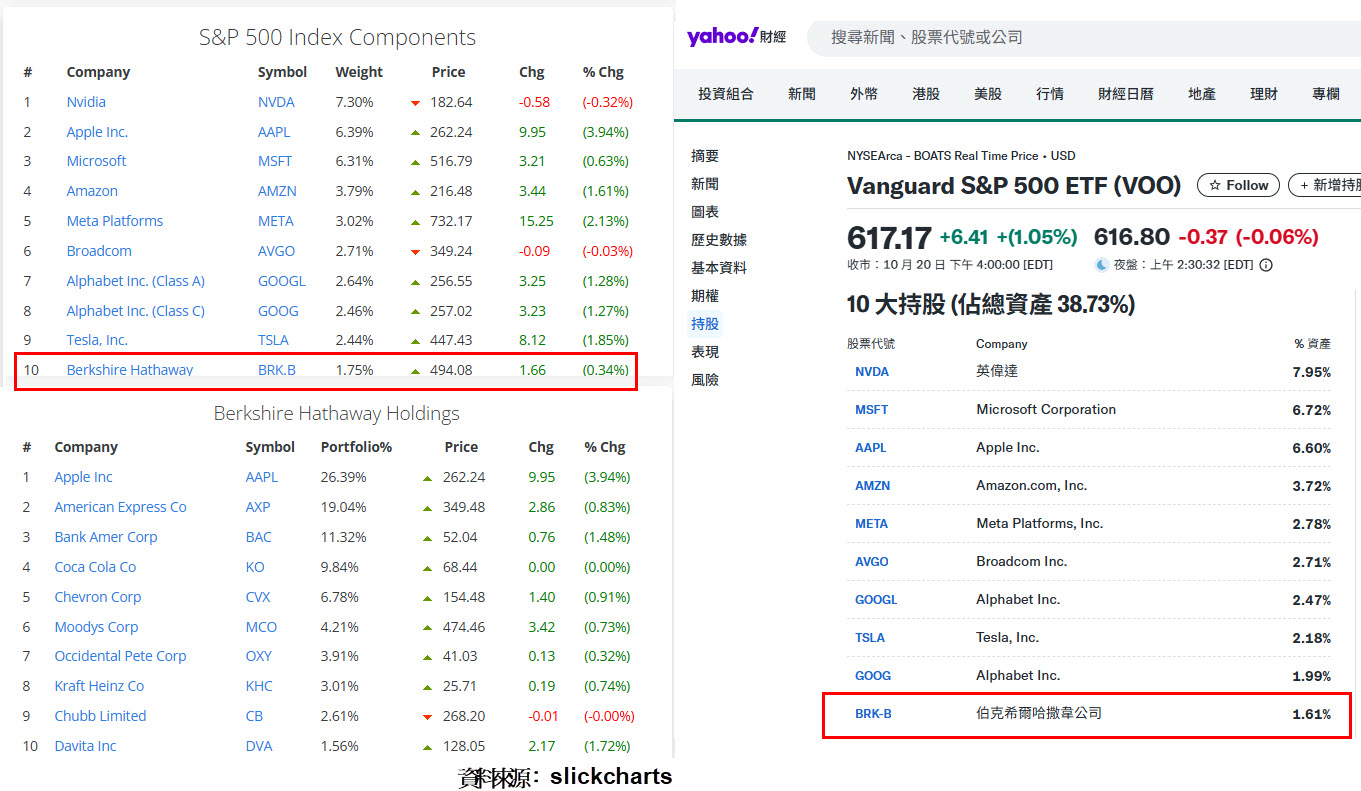Click the star icon inside the Follow button
Image resolution: width=1361 pixels, height=791 pixels.
click(x=1215, y=185)
